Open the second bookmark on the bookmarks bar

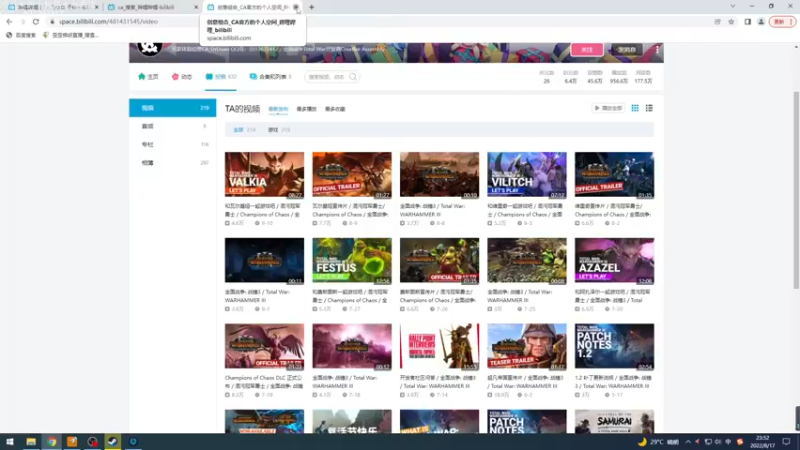pyautogui.click(x=70, y=35)
